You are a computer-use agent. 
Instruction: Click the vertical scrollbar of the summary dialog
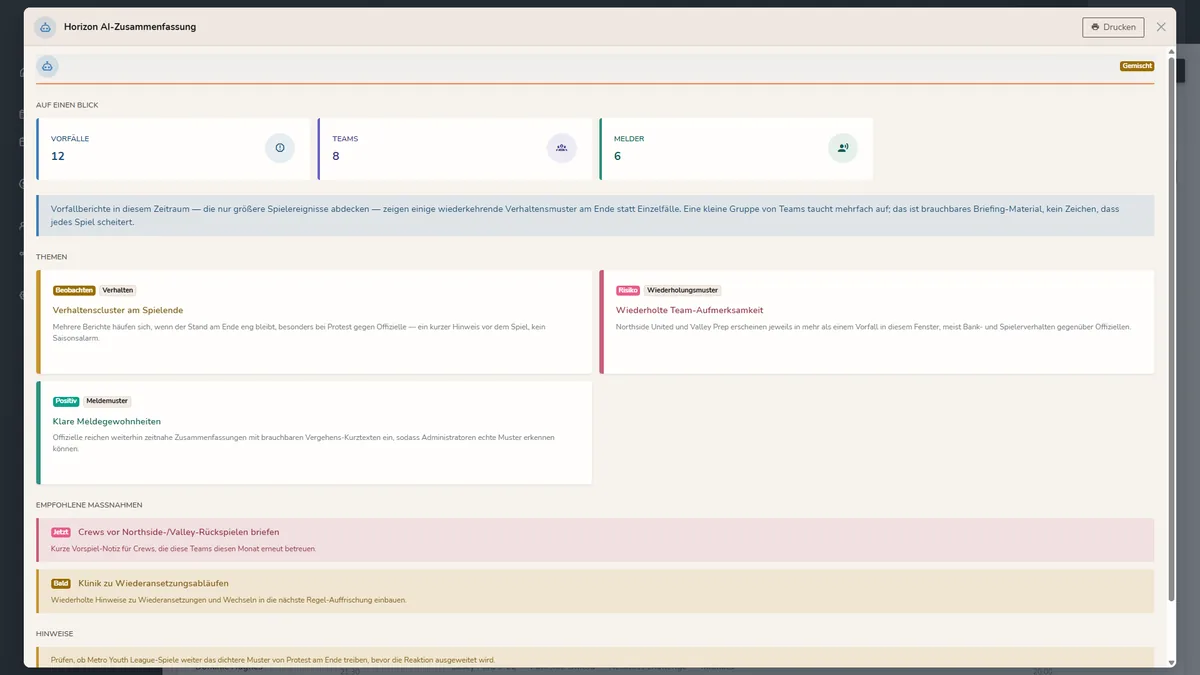[x=1172, y=330]
